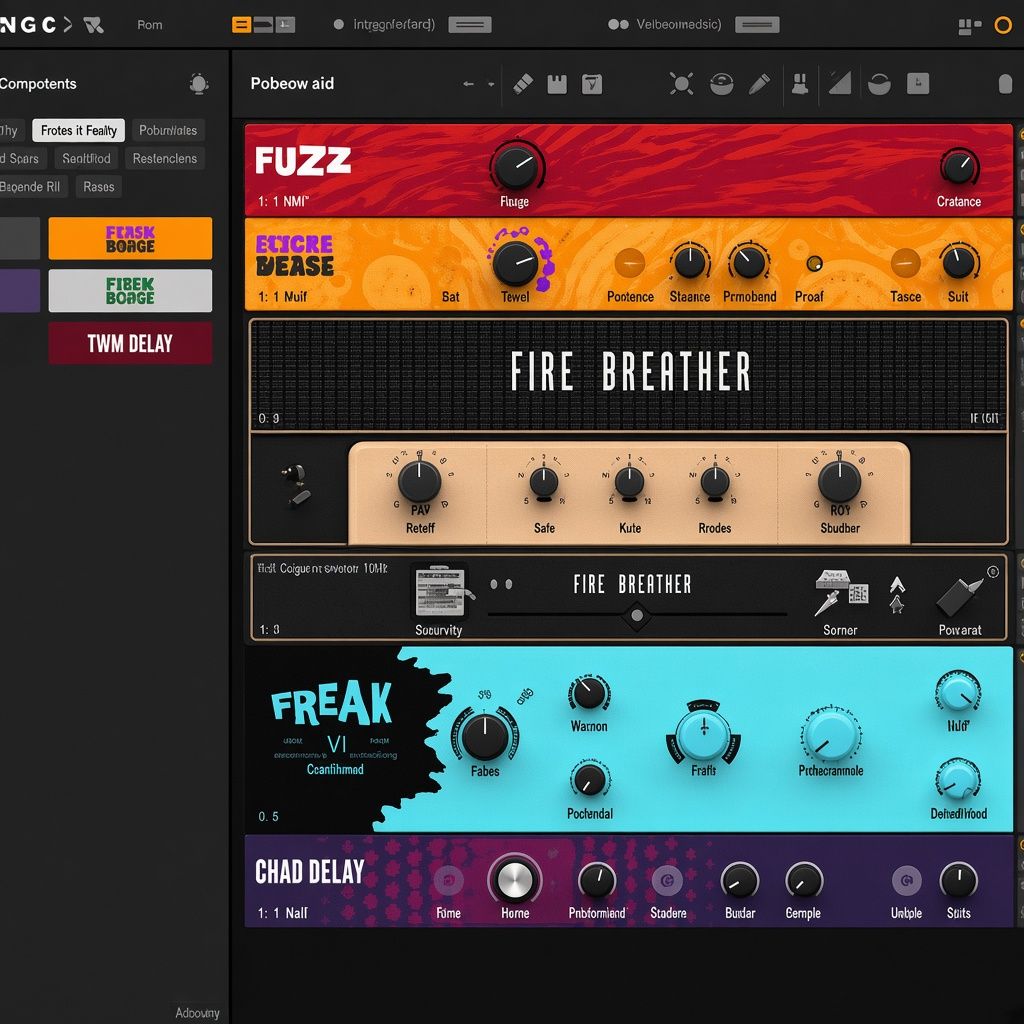The image size is (1024, 1024).
Task: Toggle the two dots left of Fire Breather cabinet
Action: [x=501, y=584]
